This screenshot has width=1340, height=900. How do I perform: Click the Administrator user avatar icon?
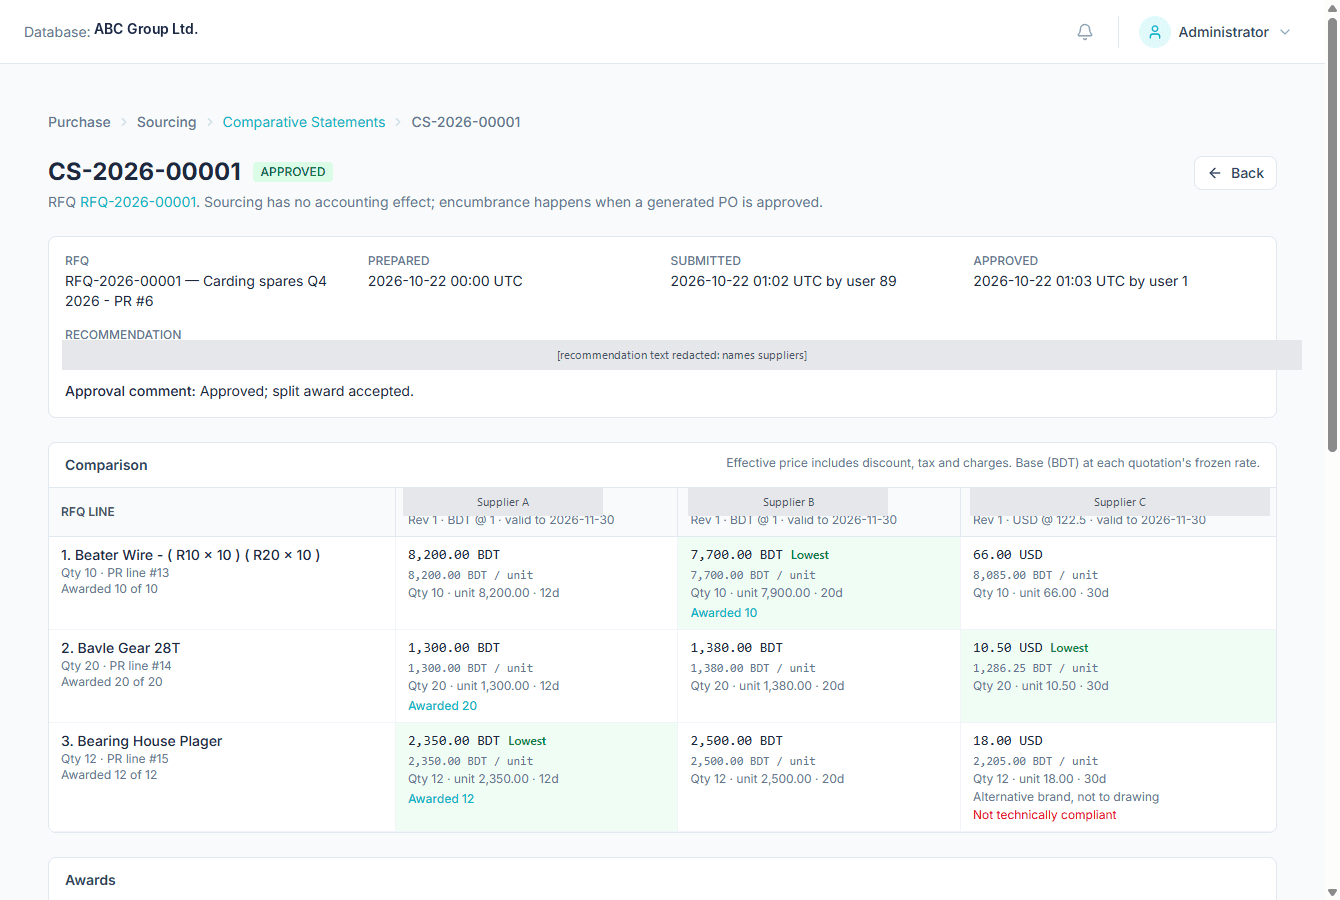[x=1155, y=32]
